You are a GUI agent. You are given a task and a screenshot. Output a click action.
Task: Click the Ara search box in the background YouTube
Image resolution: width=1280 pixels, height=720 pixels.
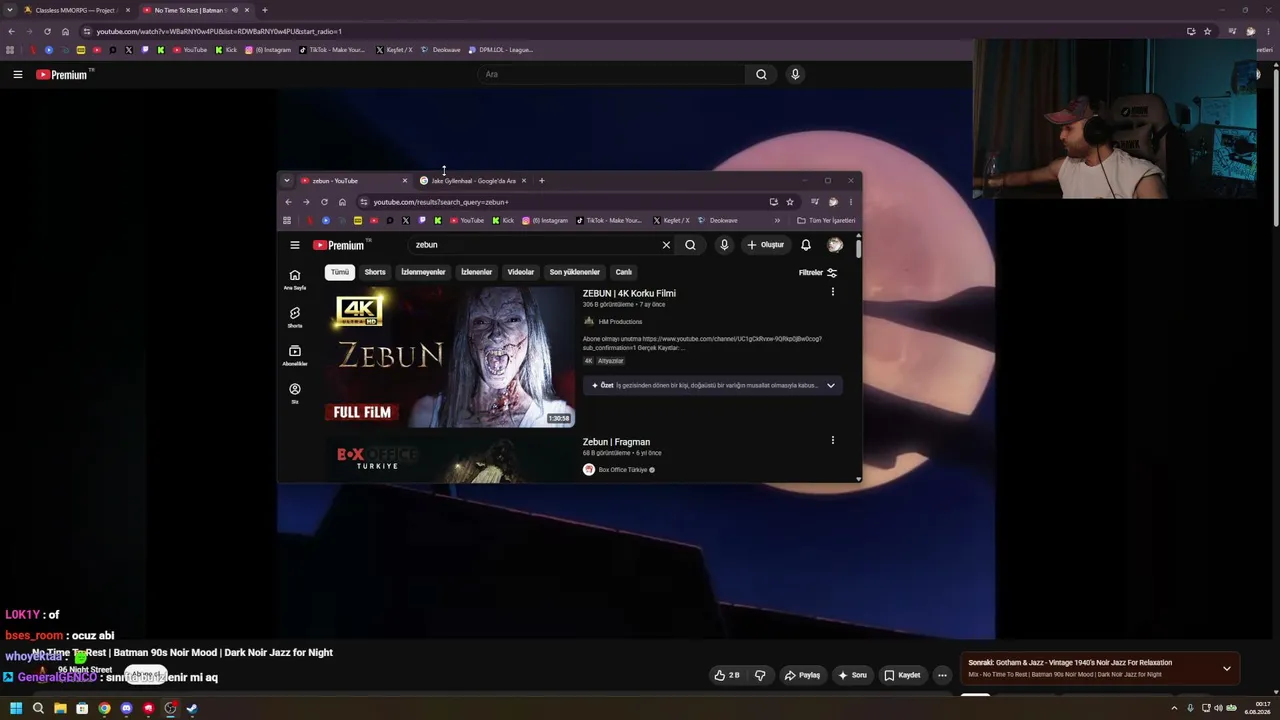(x=610, y=74)
